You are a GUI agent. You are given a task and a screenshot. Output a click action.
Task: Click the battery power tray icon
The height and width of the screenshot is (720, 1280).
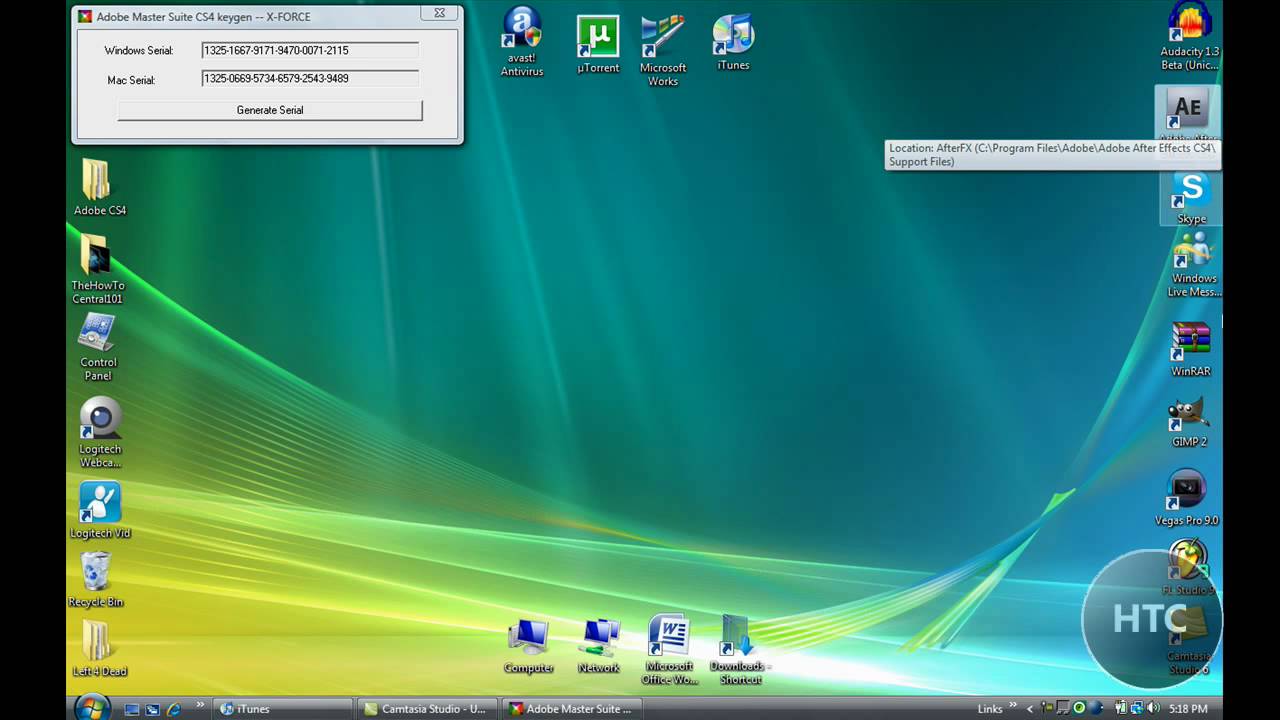click(1120, 708)
